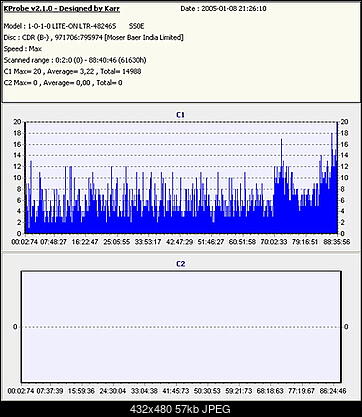
Task: Click the 16:22:47 time label
Action: (85, 242)
